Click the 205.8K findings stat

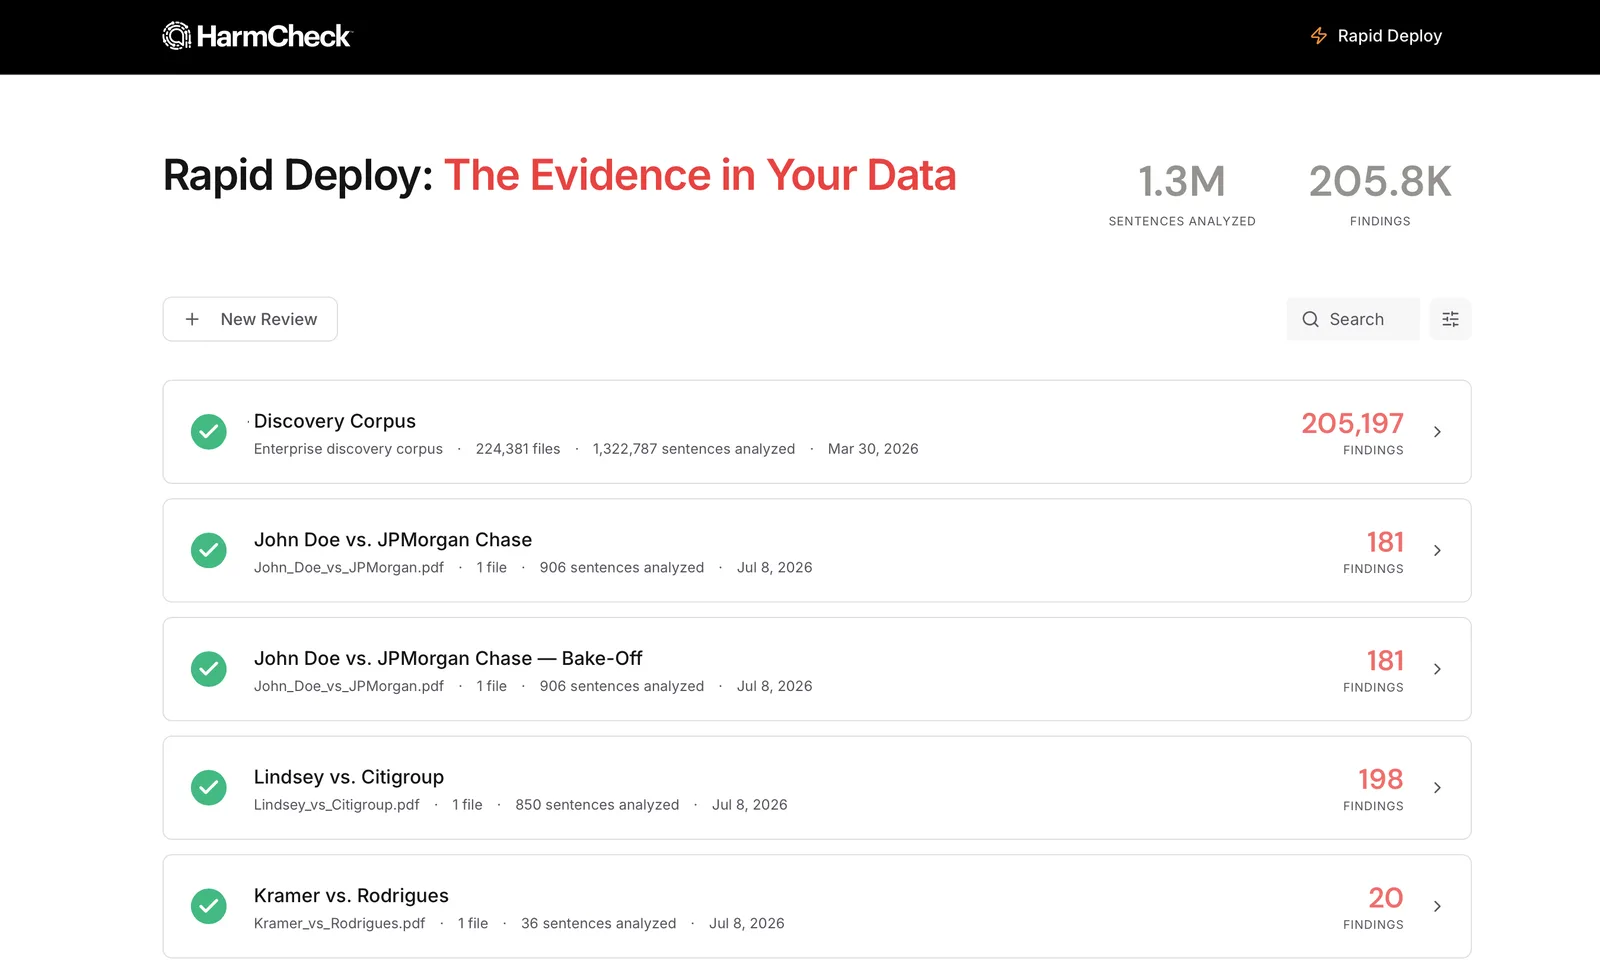click(1380, 194)
